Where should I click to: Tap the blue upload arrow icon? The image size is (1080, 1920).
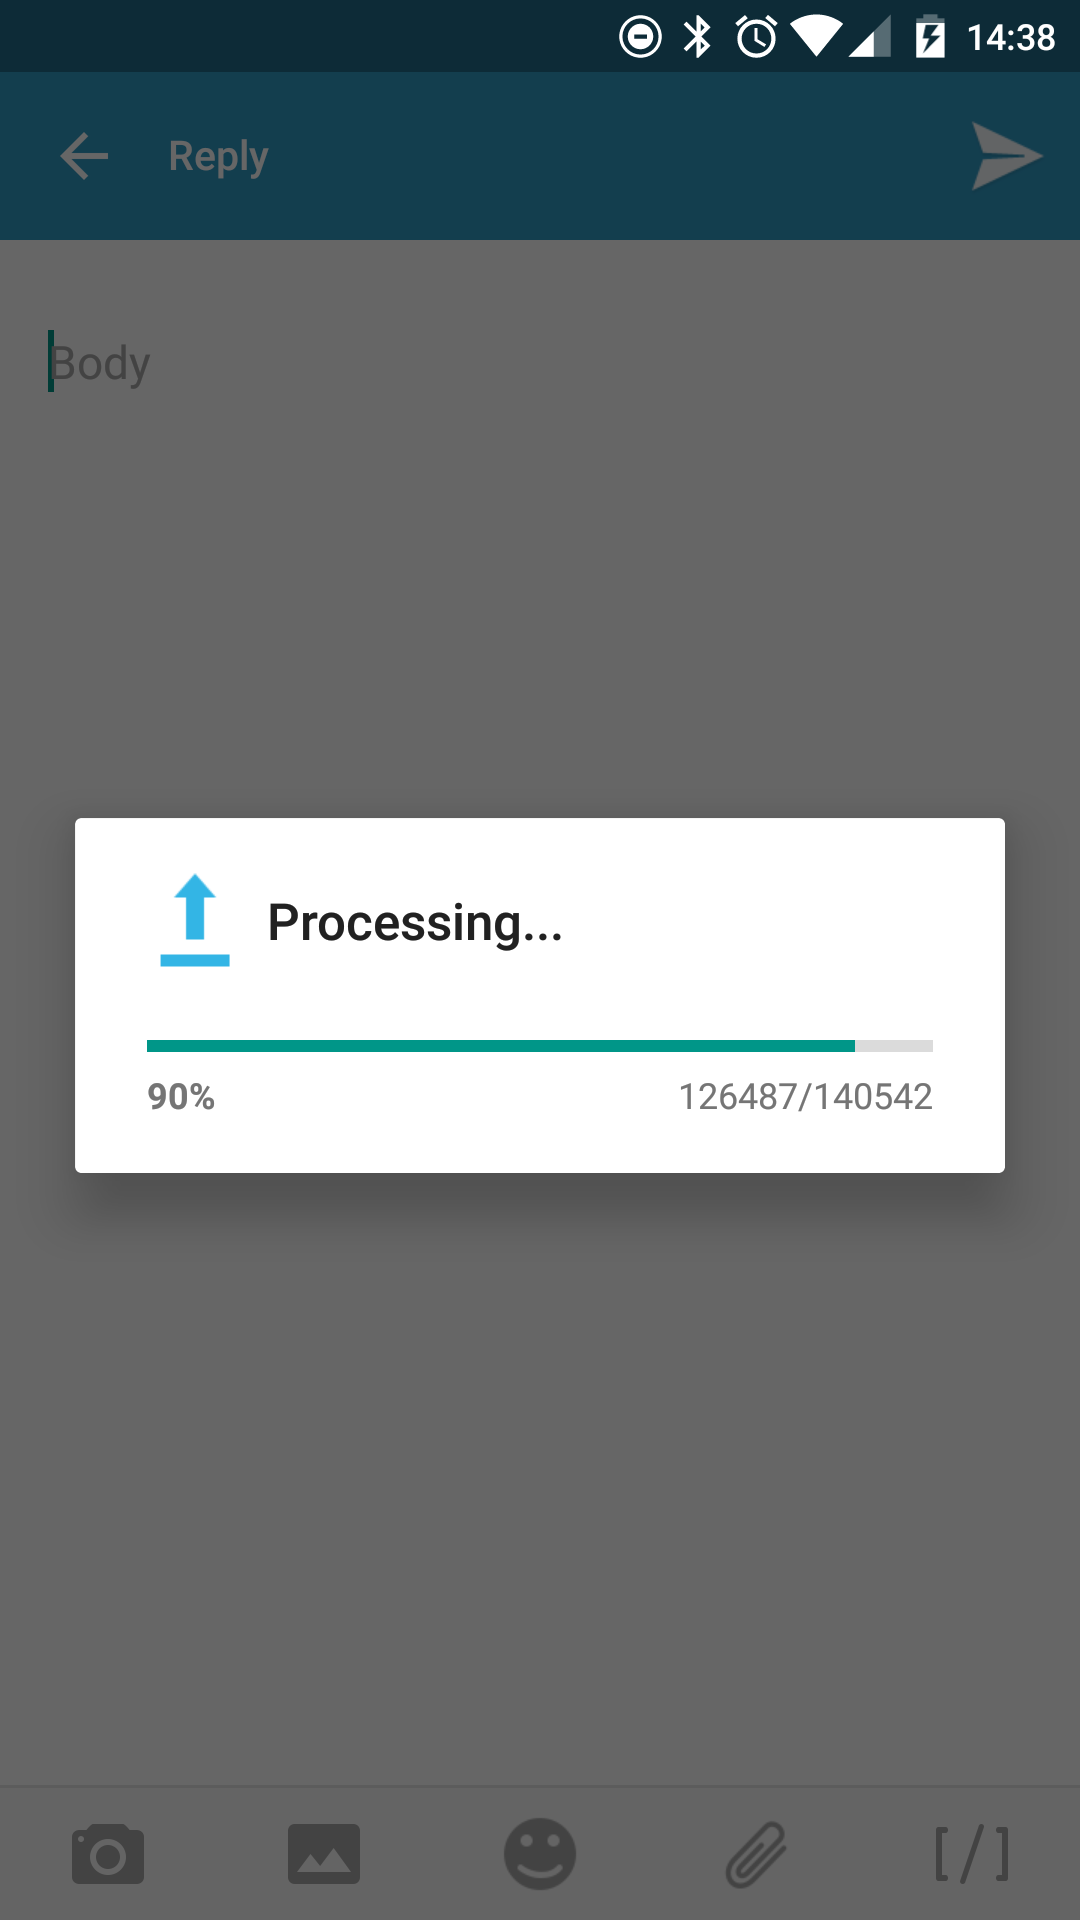tap(195, 920)
